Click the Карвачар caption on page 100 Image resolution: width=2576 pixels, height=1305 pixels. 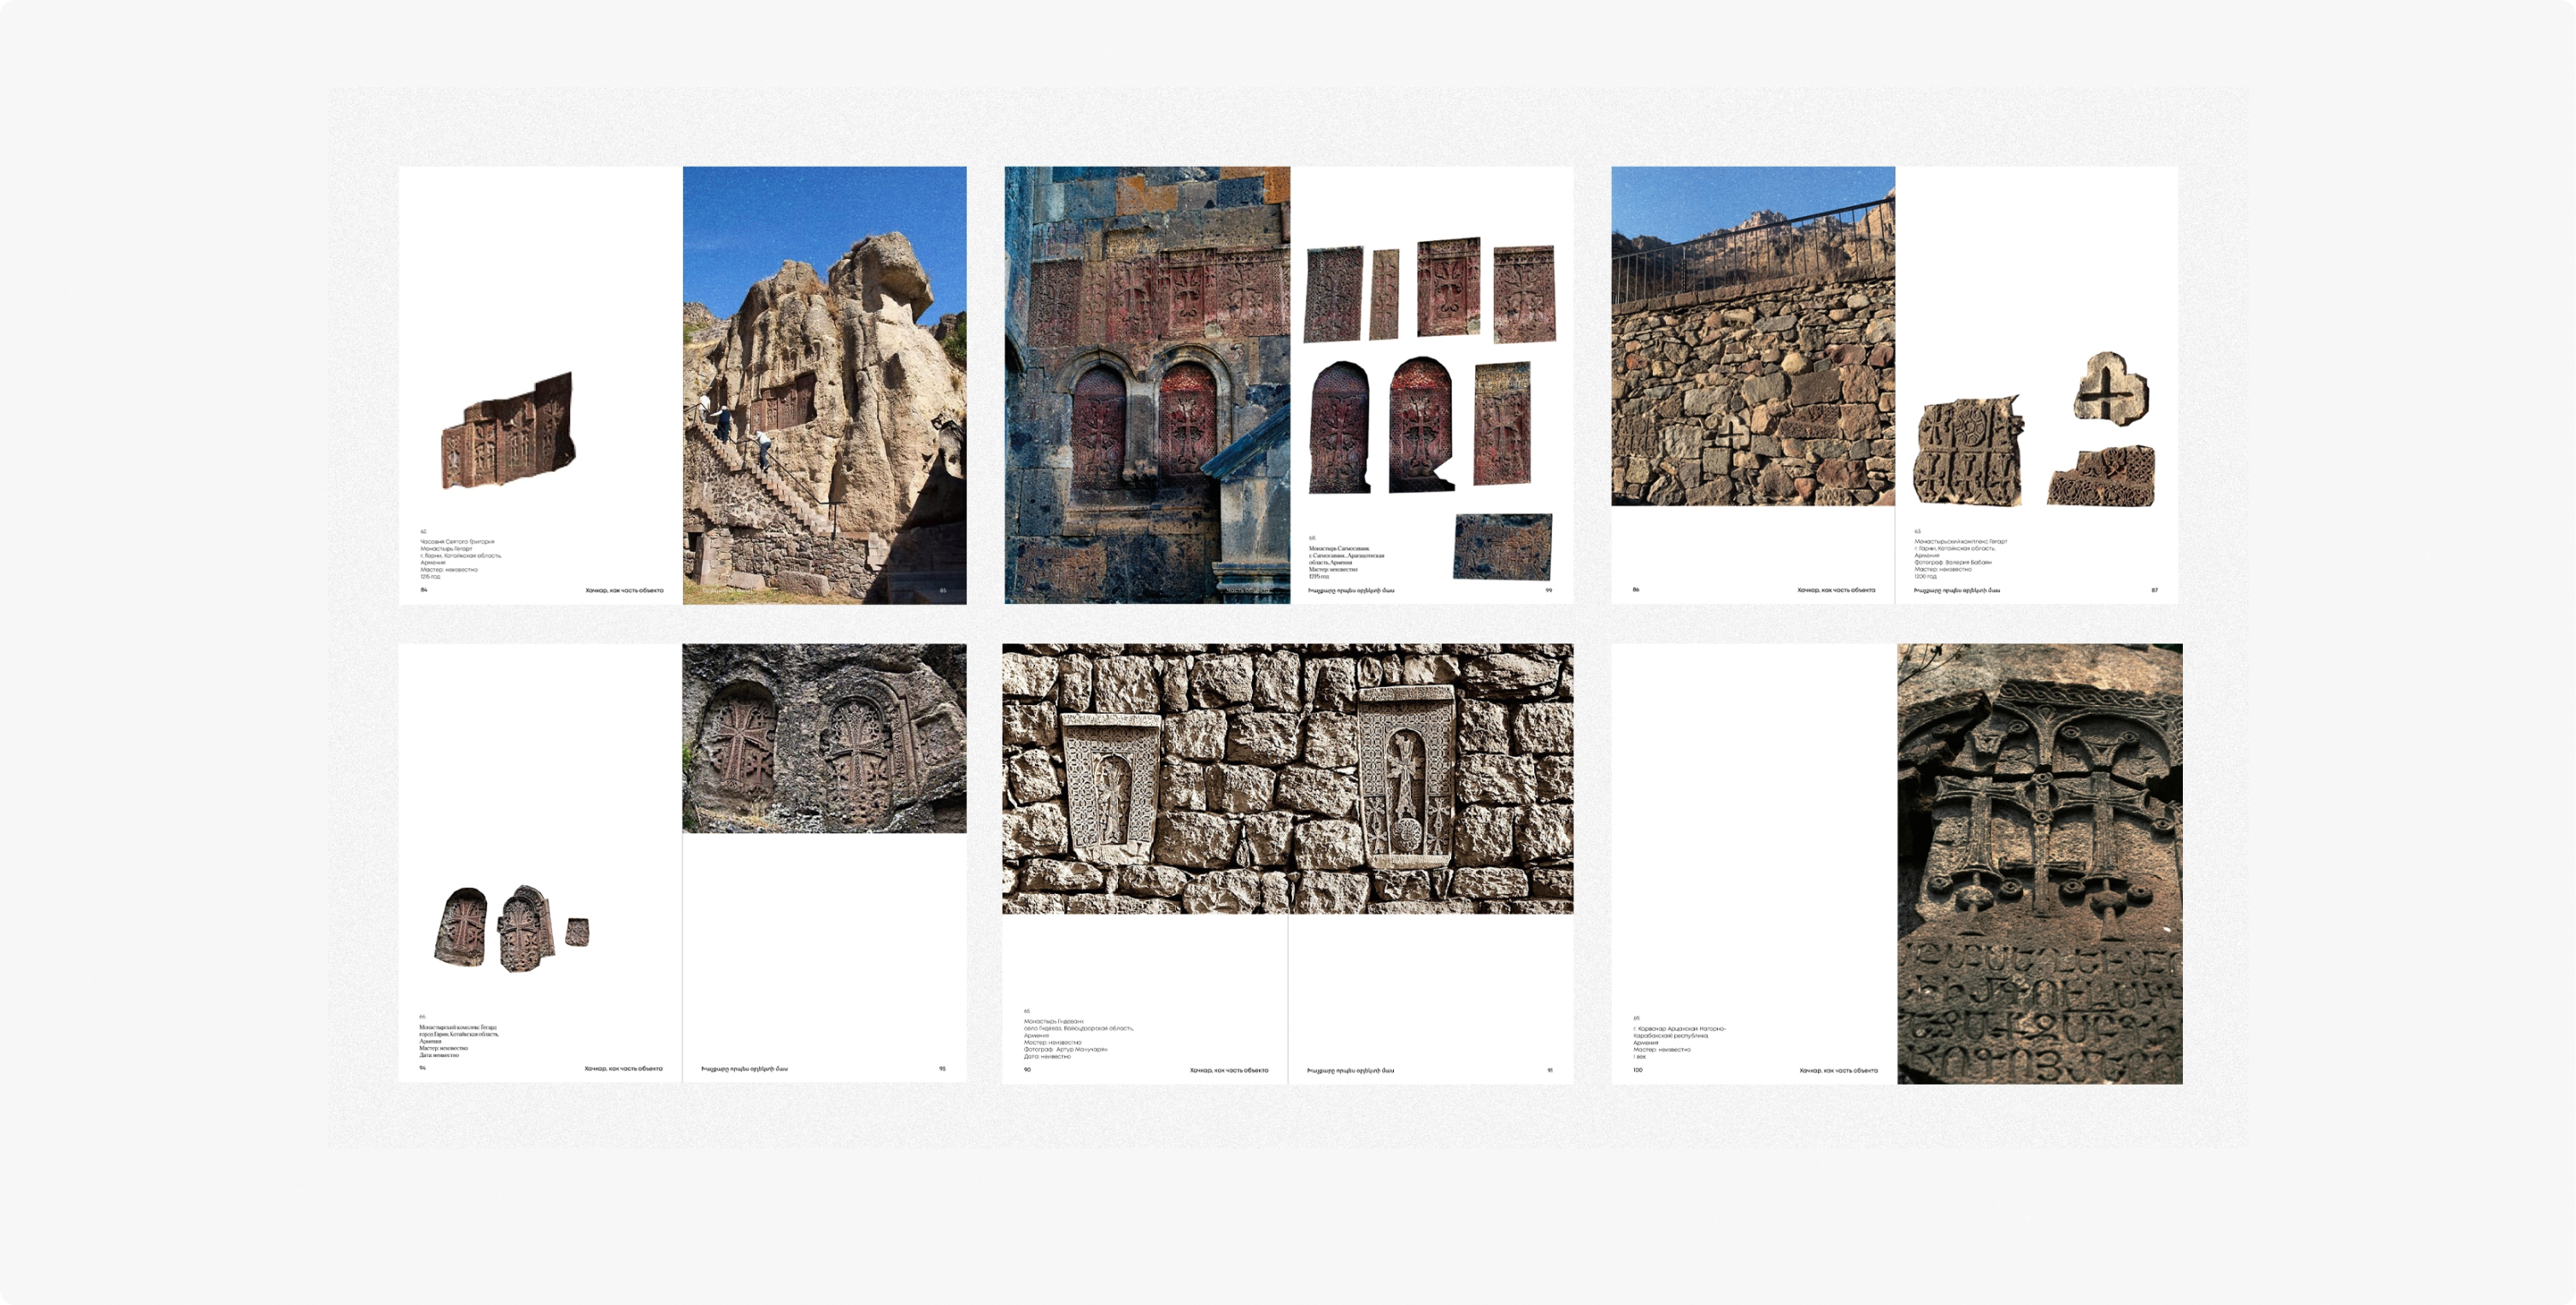click(x=1680, y=1039)
